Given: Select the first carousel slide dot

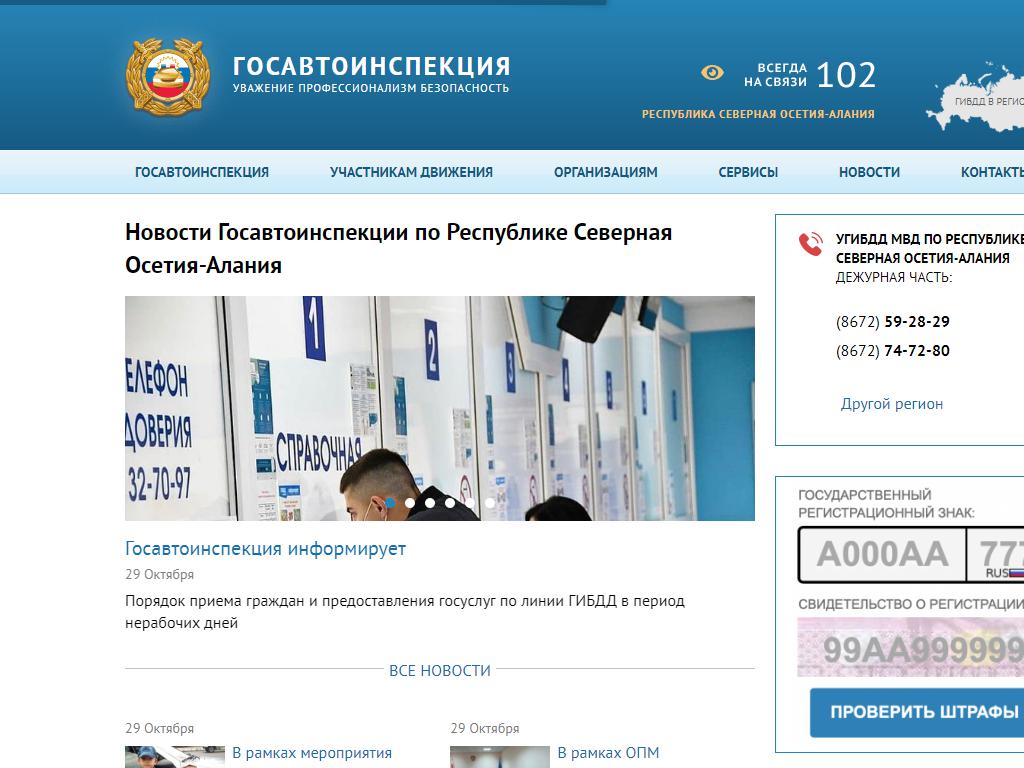Looking at the screenshot, I should (390, 503).
